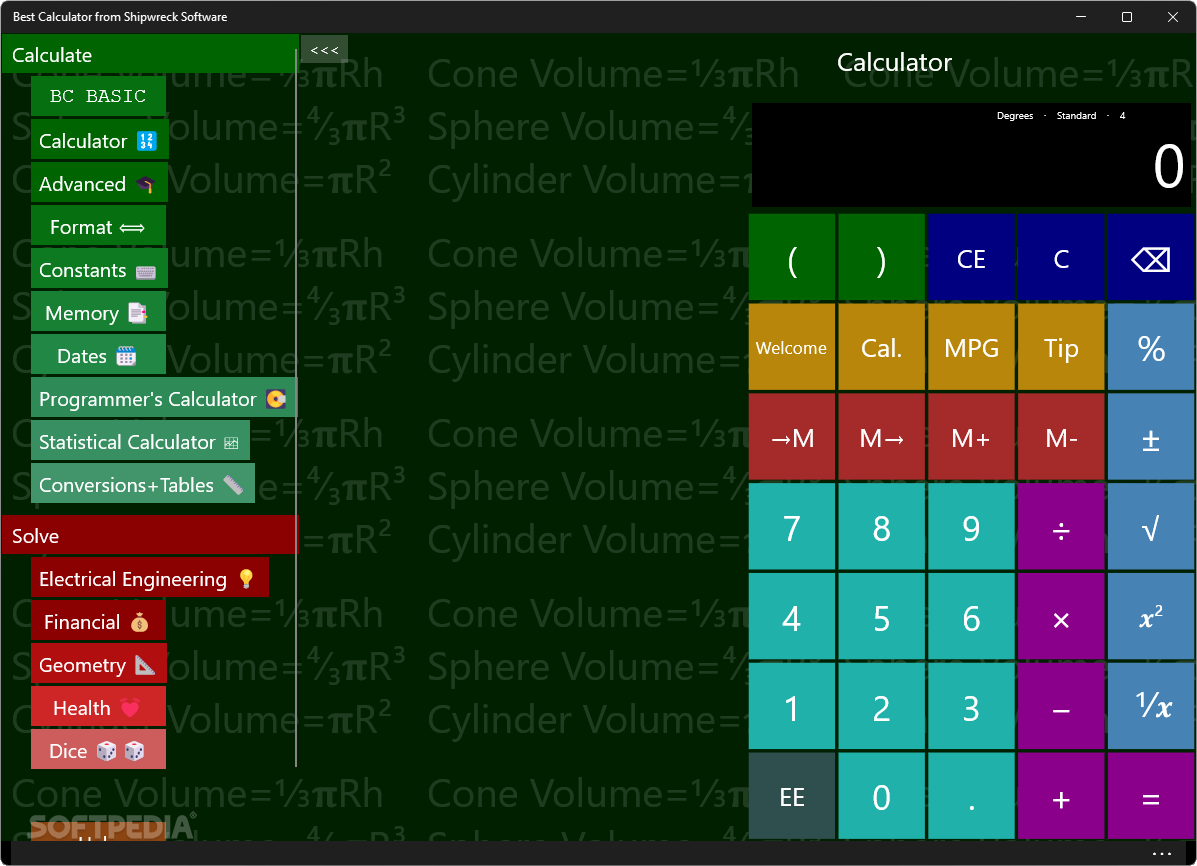Click digit 7 key
Image resolution: width=1197 pixels, height=866 pixels.
pos(792,527)
